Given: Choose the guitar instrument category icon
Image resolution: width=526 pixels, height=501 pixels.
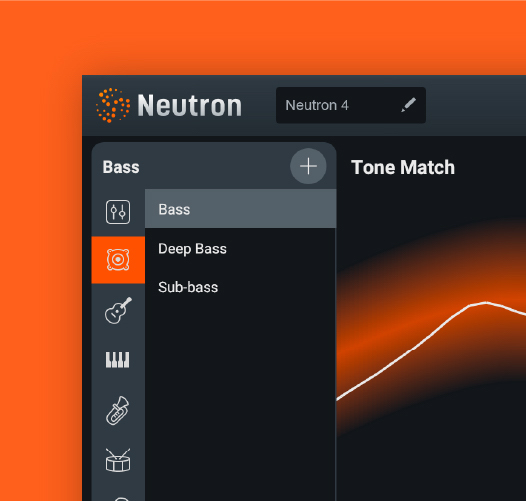Looking at the screenshot, I should [118, 310].
